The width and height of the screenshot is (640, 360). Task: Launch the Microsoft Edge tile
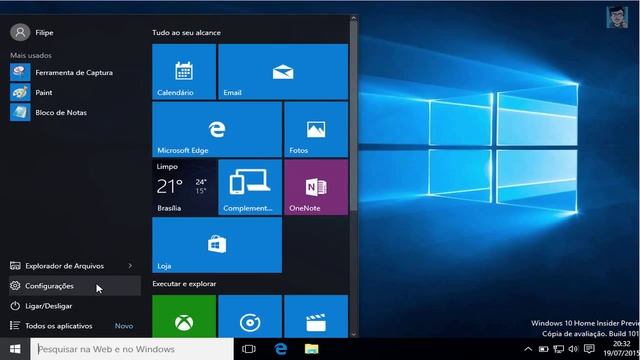coord(217,129)
